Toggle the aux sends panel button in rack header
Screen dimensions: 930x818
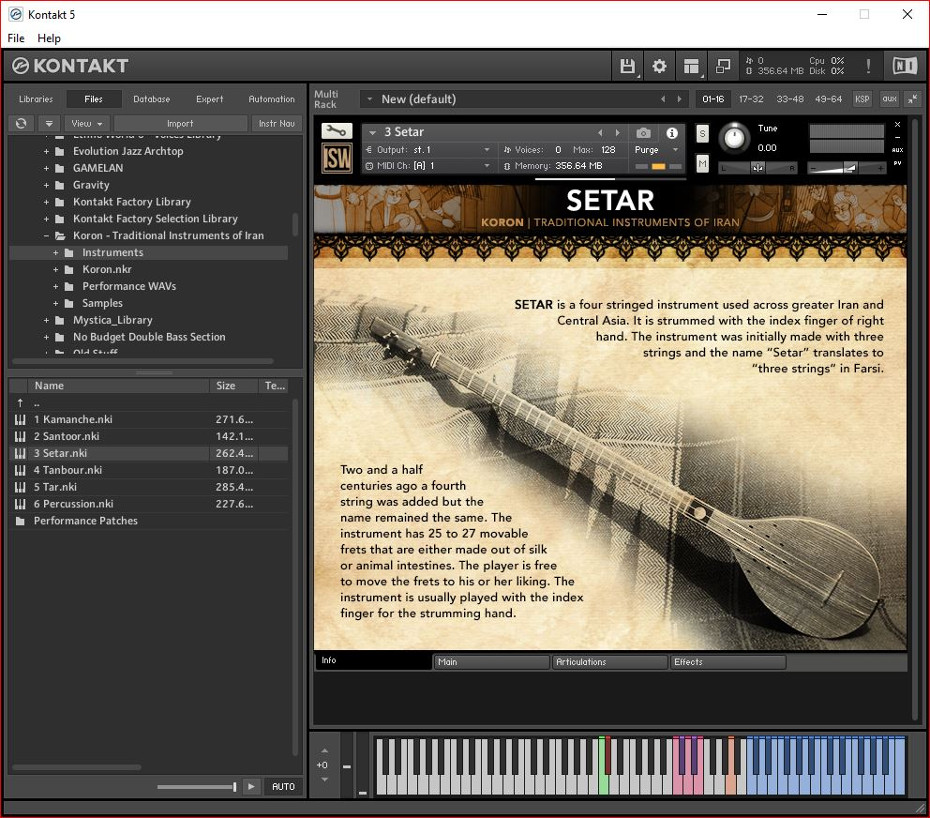889,99
